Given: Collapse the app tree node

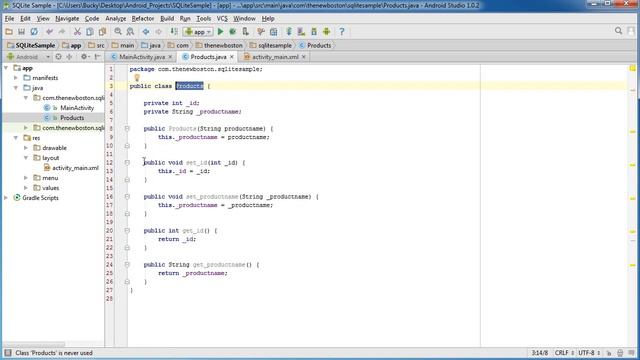Looking at the screenshot, I should pos(6,68).
